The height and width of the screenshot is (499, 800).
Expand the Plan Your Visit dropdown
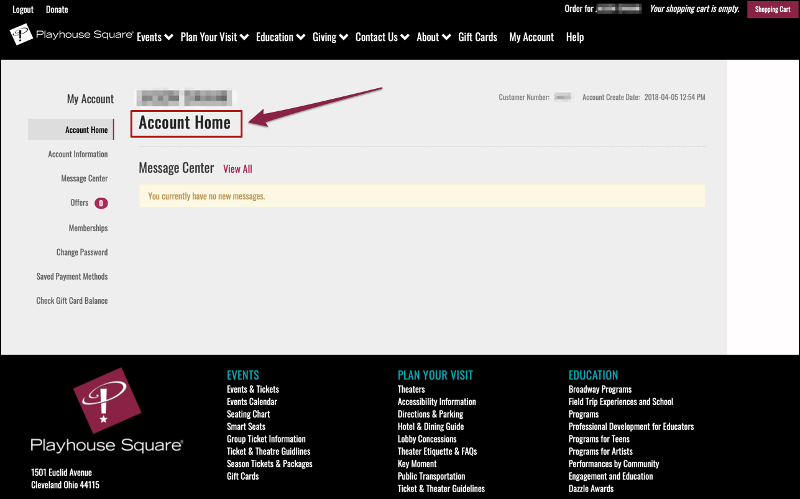point(214,37)
